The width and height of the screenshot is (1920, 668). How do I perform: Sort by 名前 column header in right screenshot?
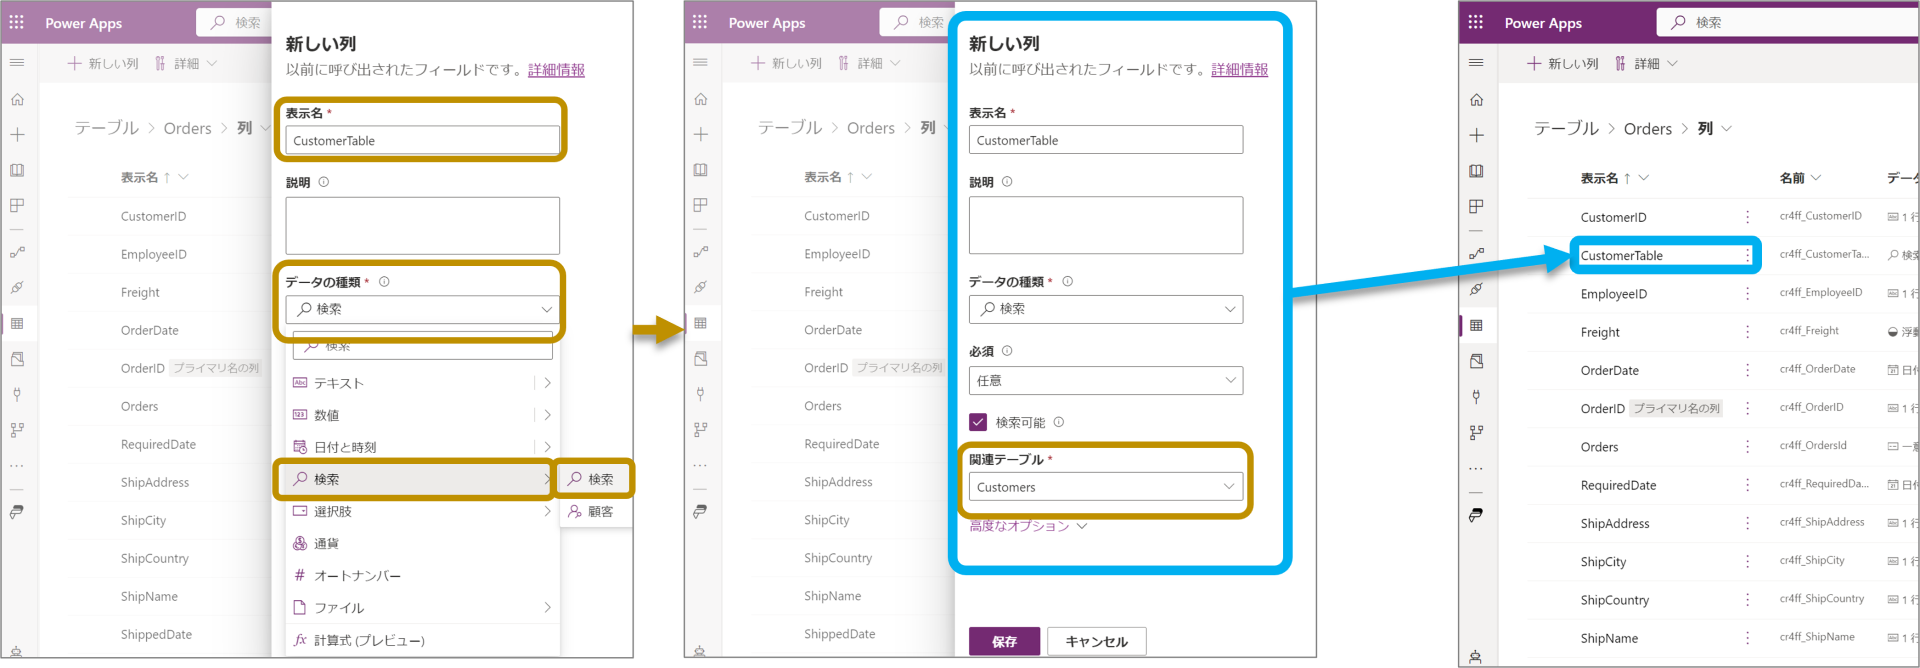[1800, 178]
